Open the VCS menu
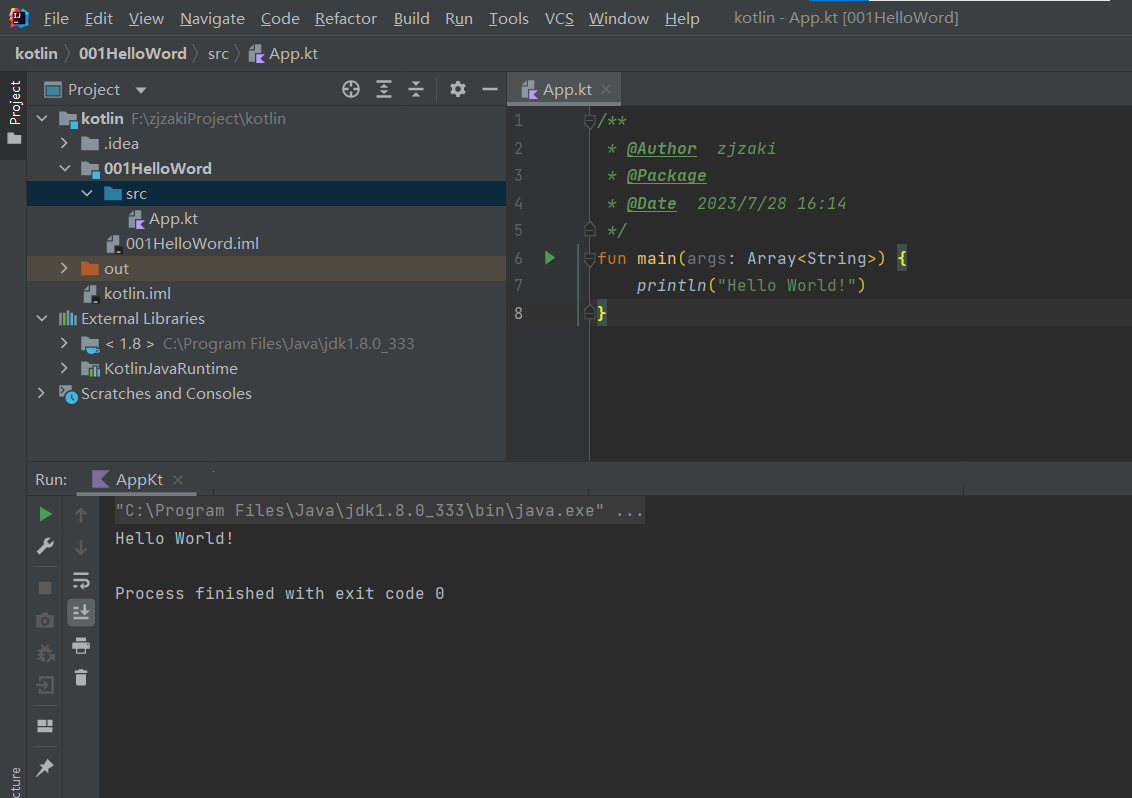 tap(560, 18)
